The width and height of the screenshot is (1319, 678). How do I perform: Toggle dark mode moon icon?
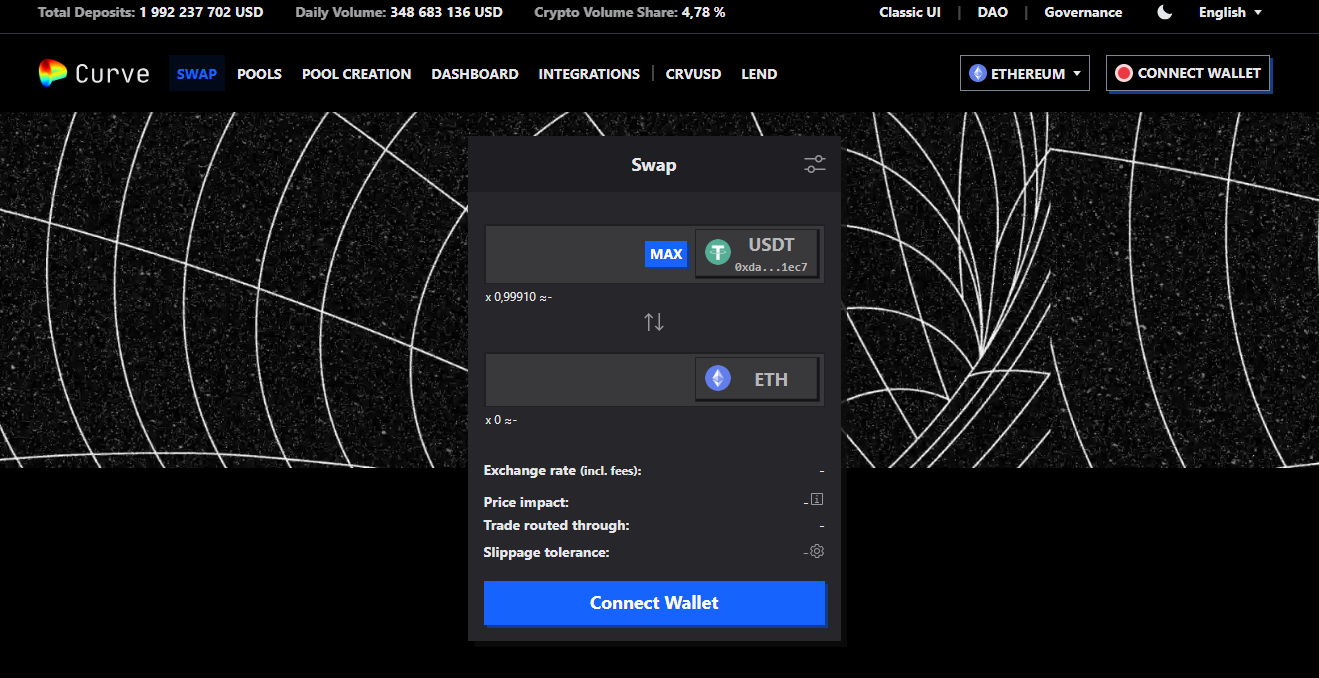pyautogui.click(x=1164, y=13)
